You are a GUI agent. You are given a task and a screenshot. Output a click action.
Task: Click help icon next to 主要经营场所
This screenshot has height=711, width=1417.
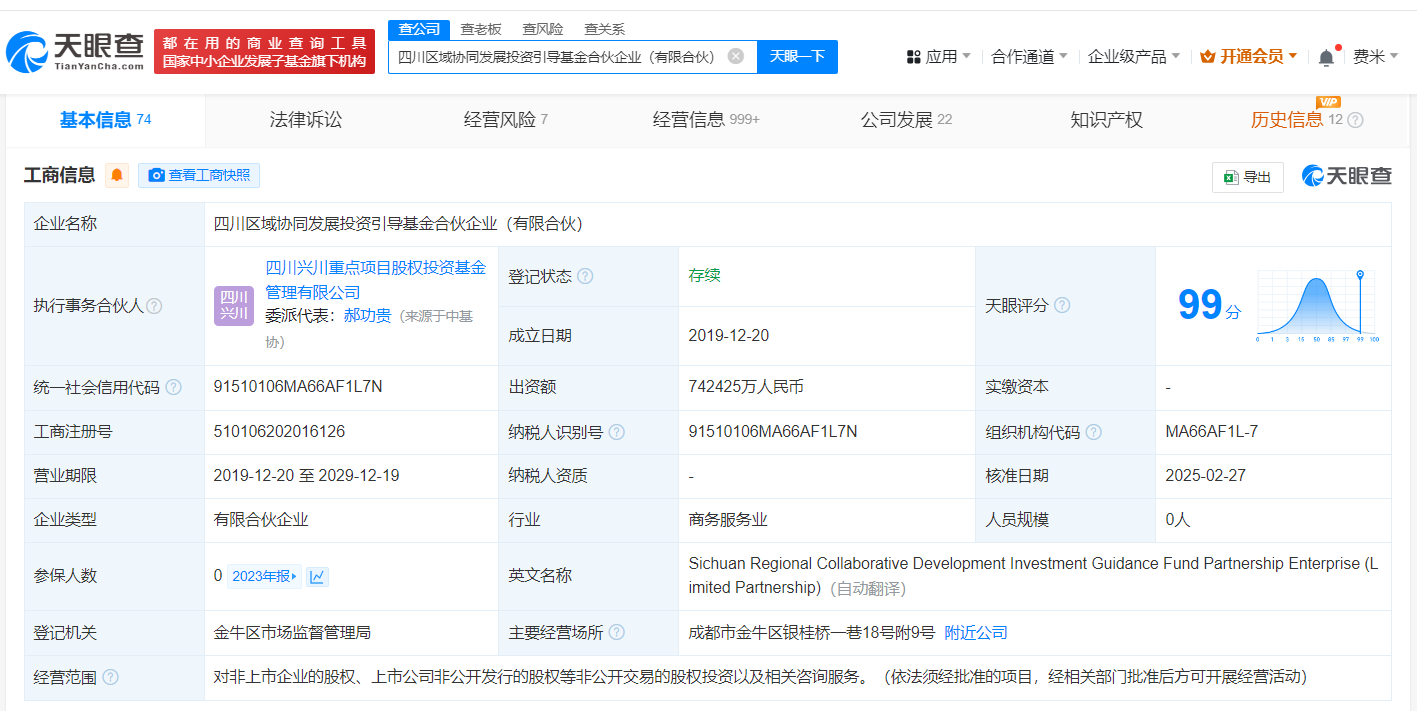(x=617, y=632)
